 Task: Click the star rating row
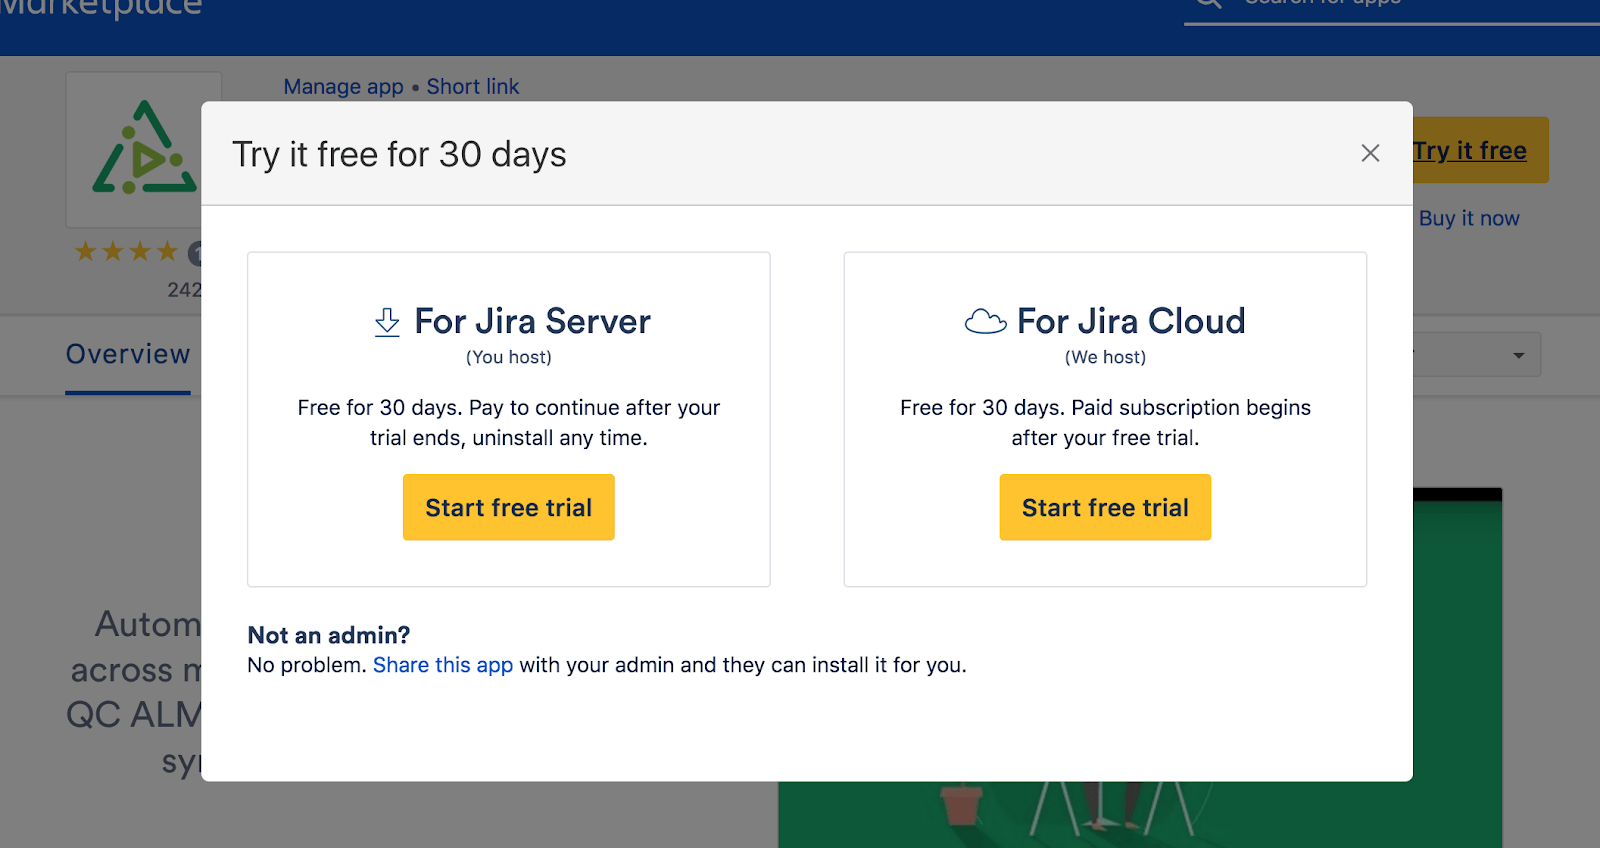click(x=126, y=252)
